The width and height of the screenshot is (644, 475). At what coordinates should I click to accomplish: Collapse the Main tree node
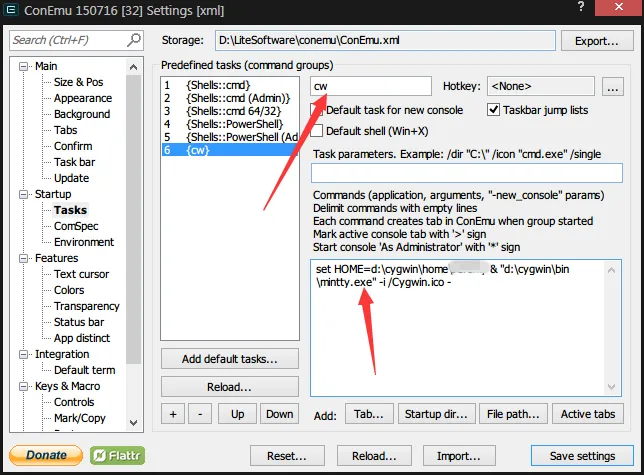coord(24,67)
